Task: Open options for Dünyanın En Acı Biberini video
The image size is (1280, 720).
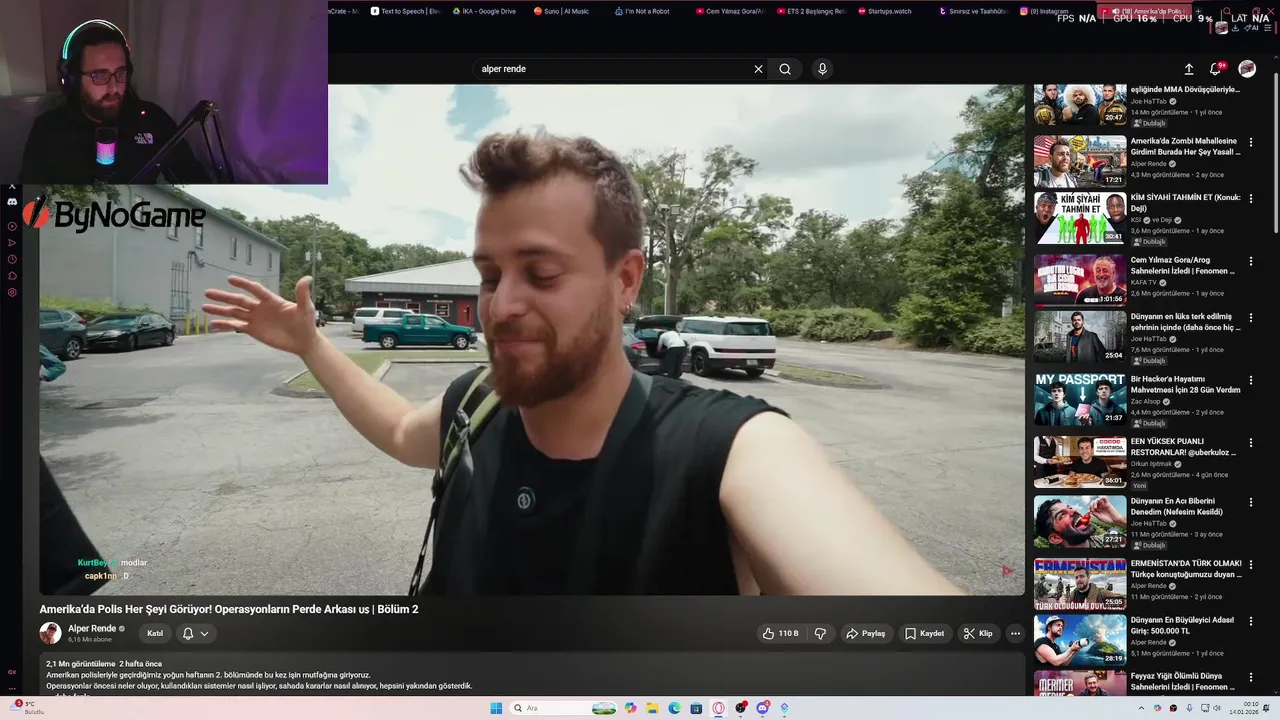Action: [1250, 502]
